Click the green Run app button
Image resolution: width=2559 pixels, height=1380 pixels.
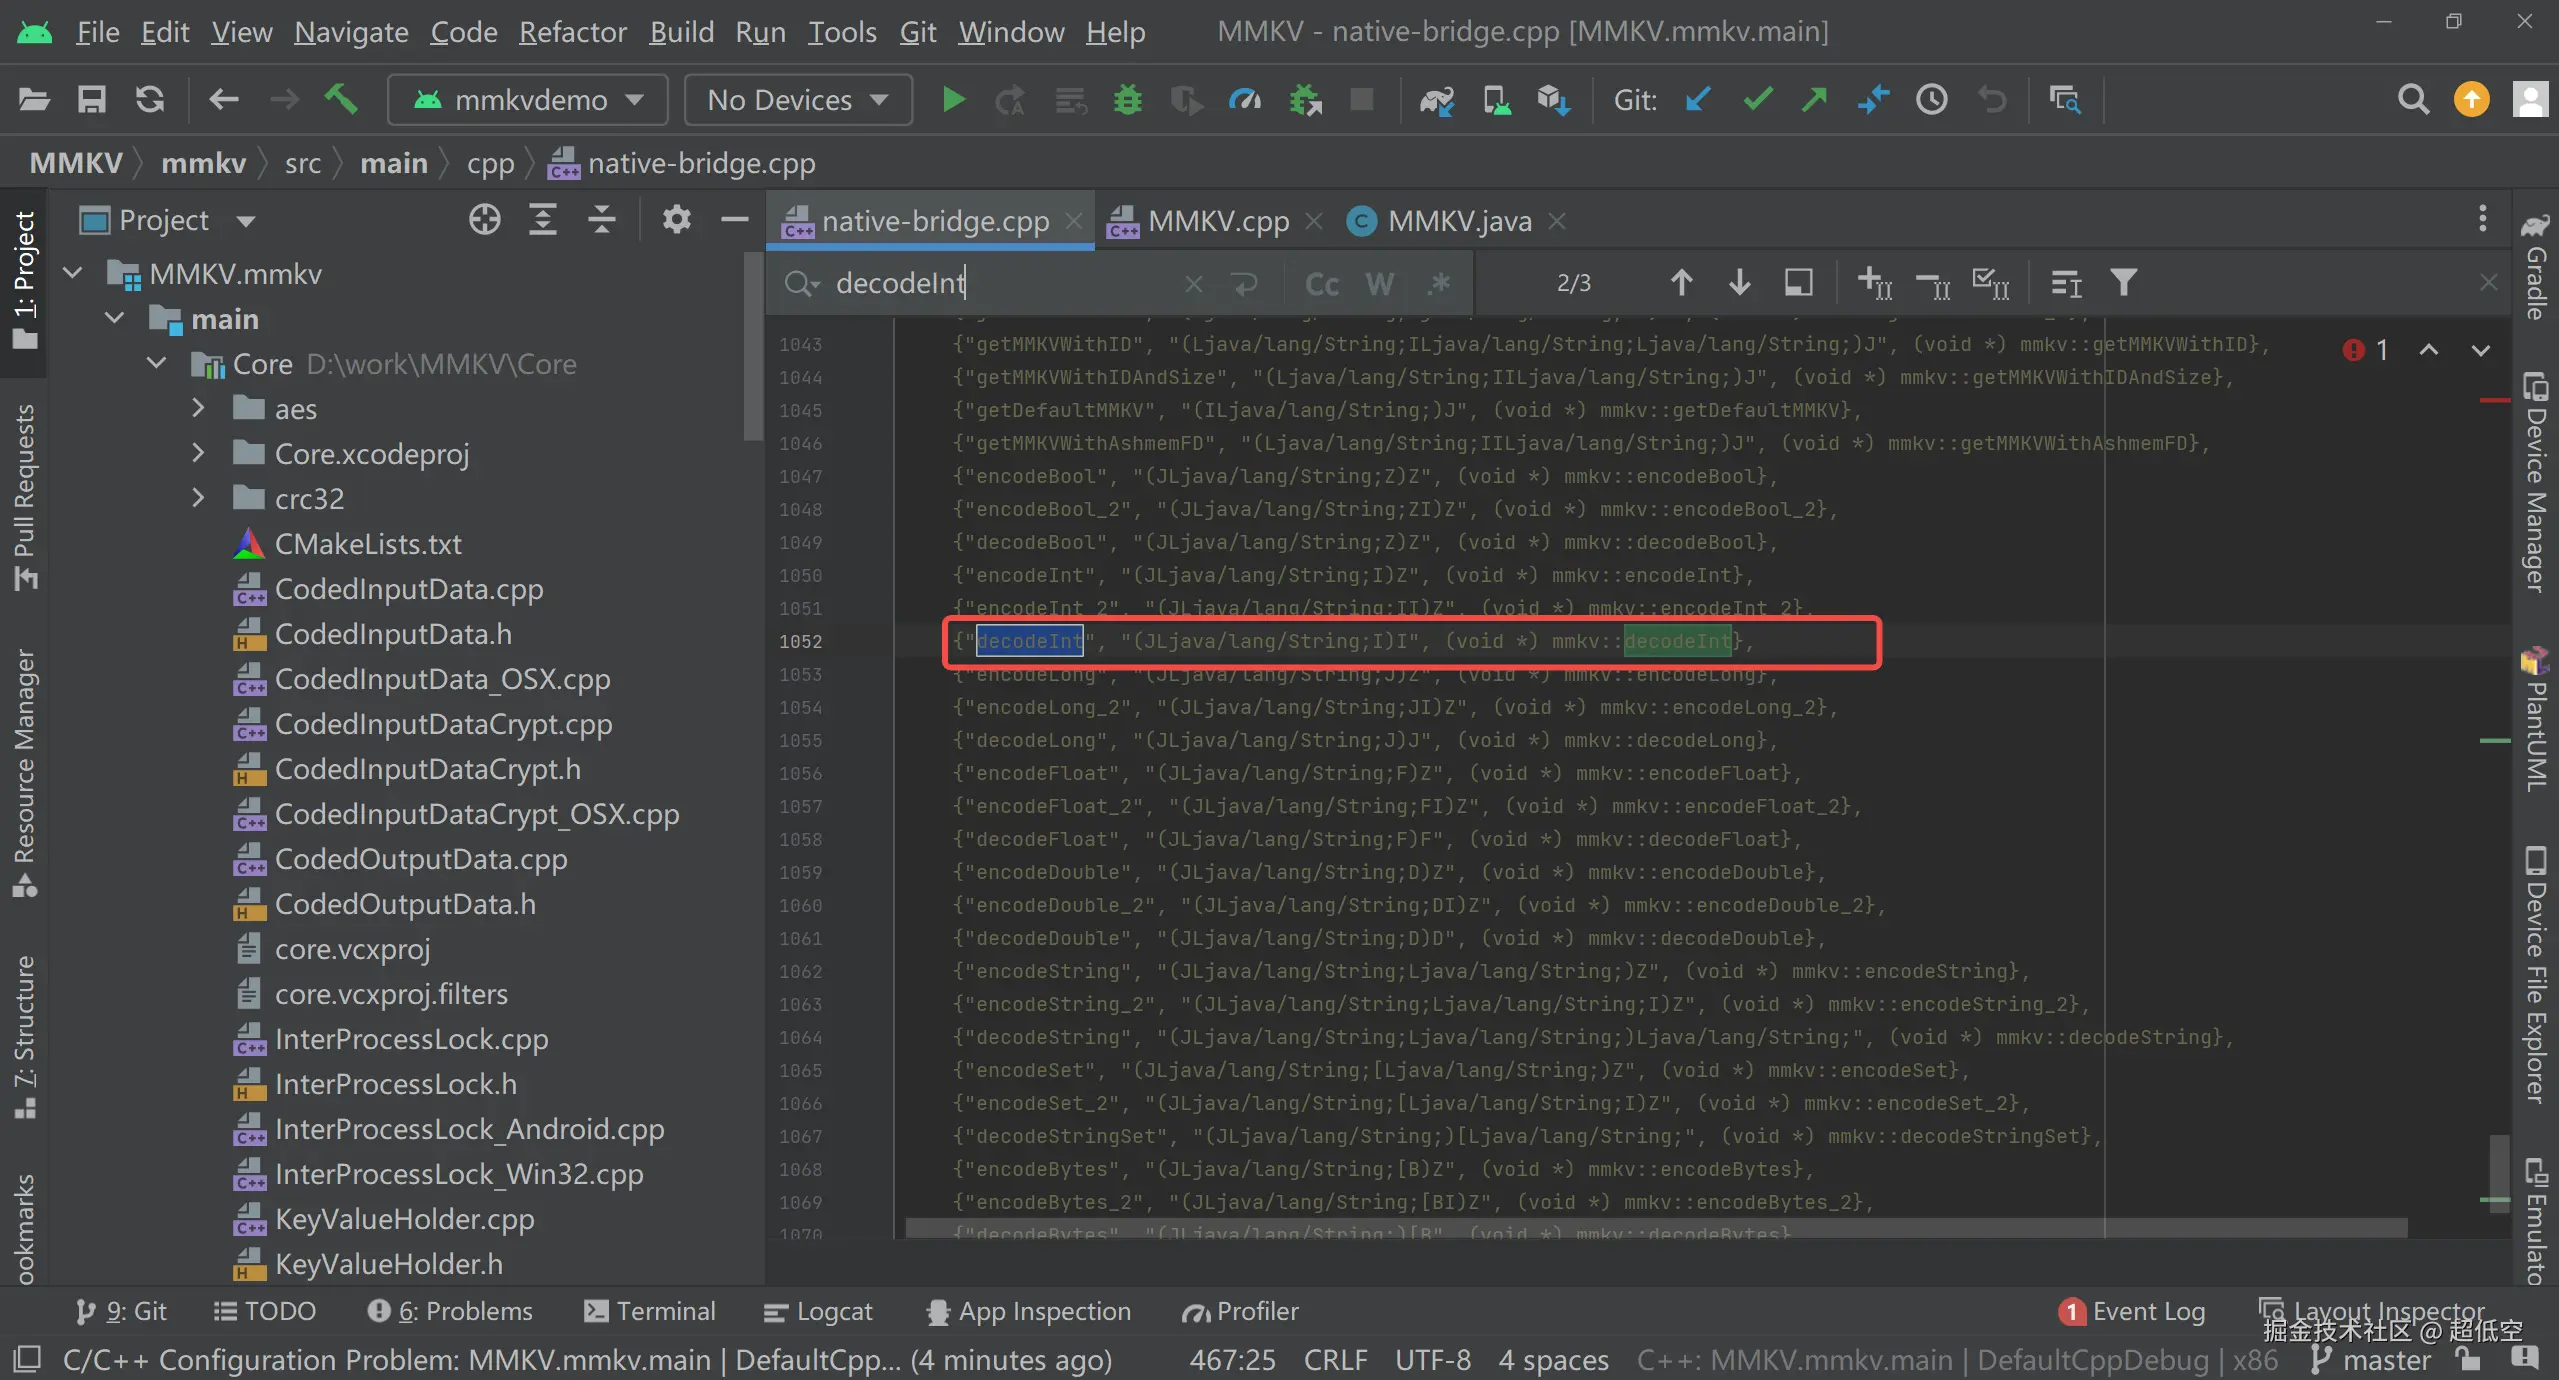pyautogui.click(x=953, y=100)
